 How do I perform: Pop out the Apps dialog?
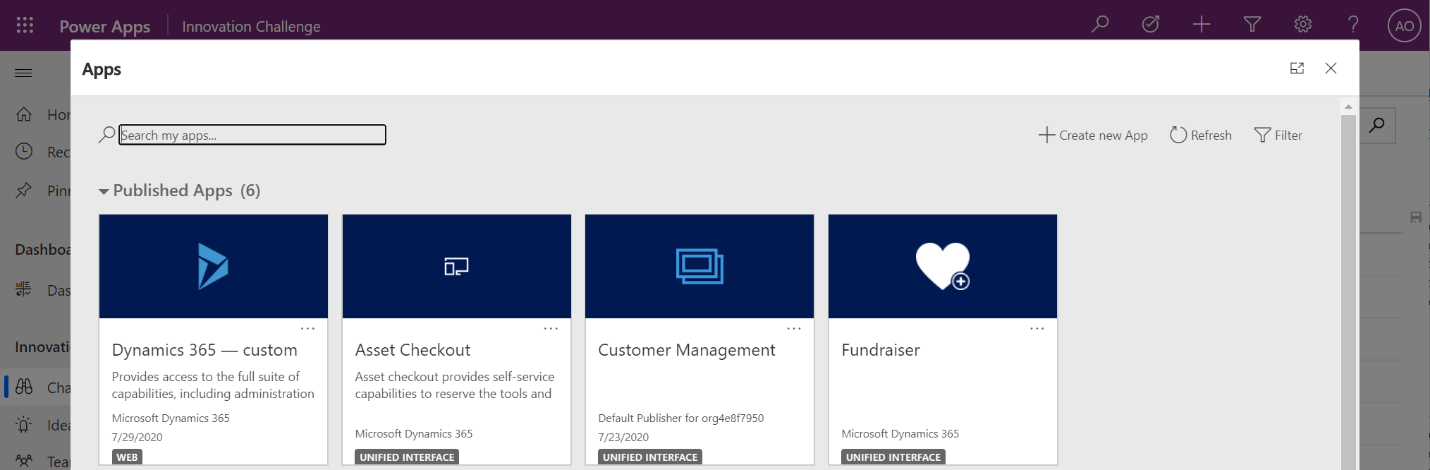1297,68
